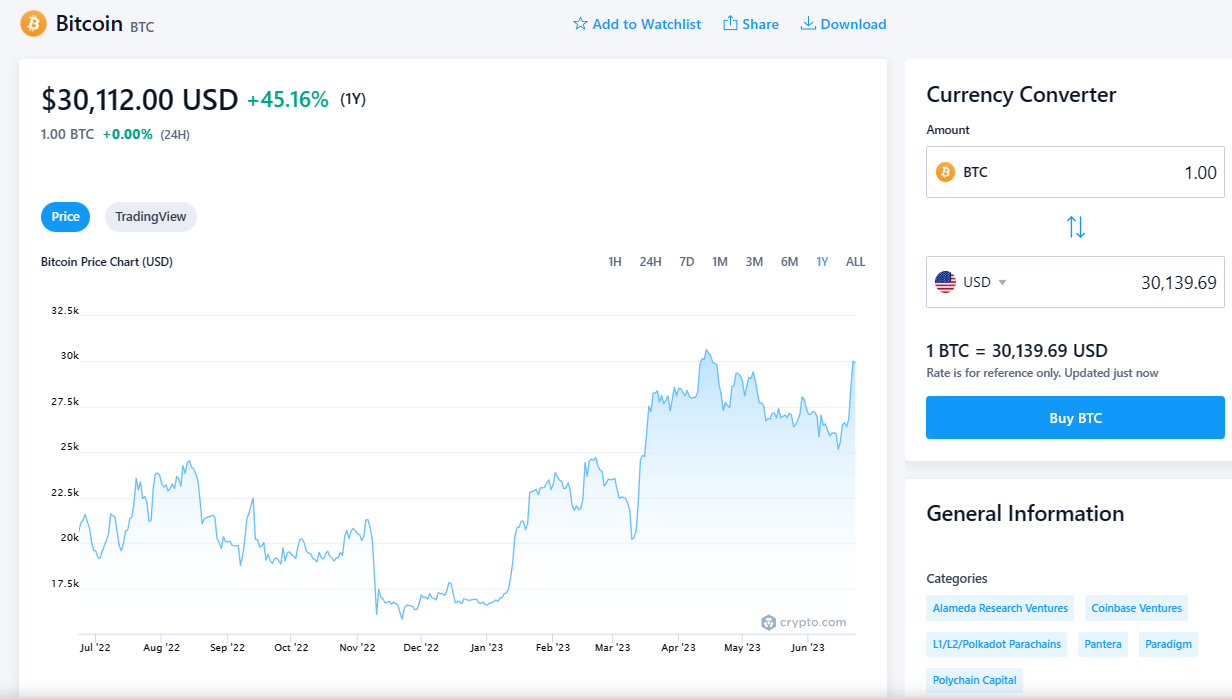Select the ALL time range
Viewport: 1232px width, 699px height.
(x=855, y=262)
